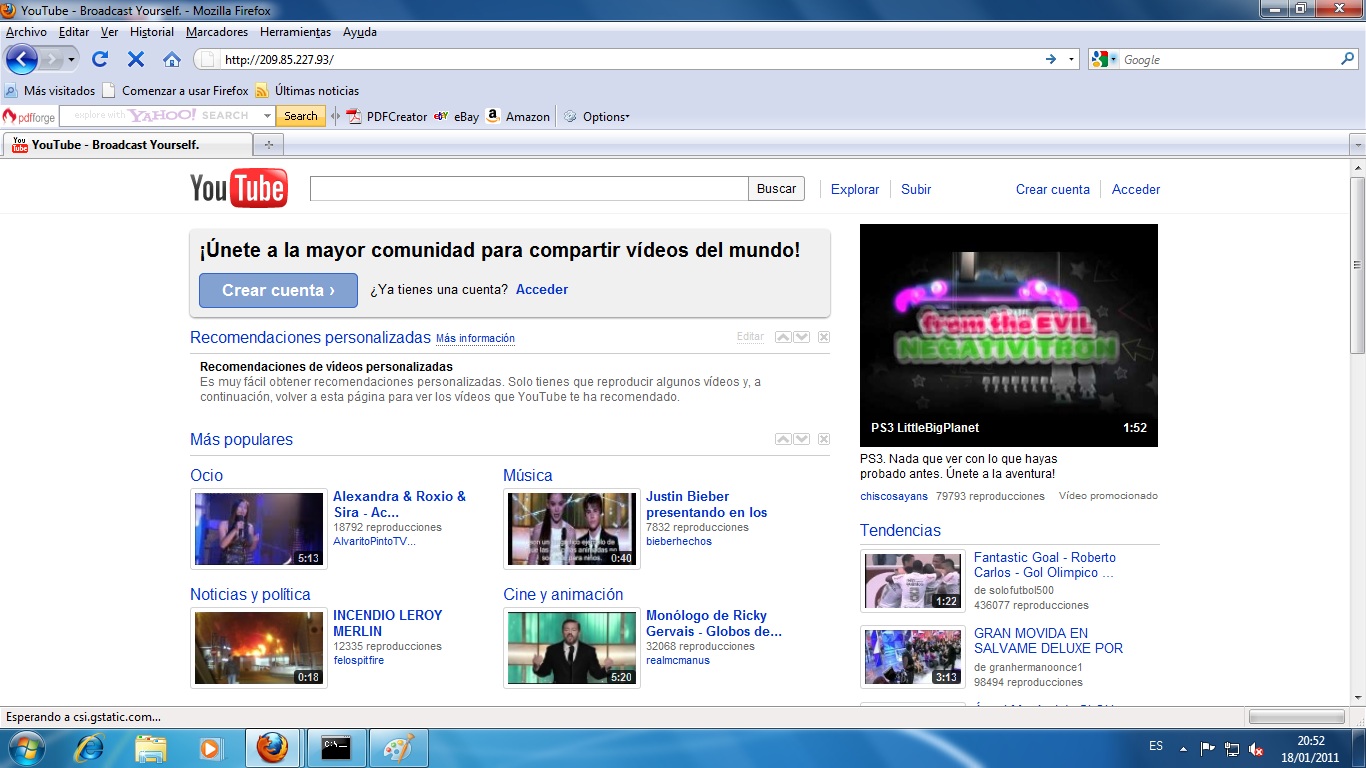The image size is (1366, 768).
Task: Open the INCENDIO LEROY MERLIN video title
Action: coord(387,623)
